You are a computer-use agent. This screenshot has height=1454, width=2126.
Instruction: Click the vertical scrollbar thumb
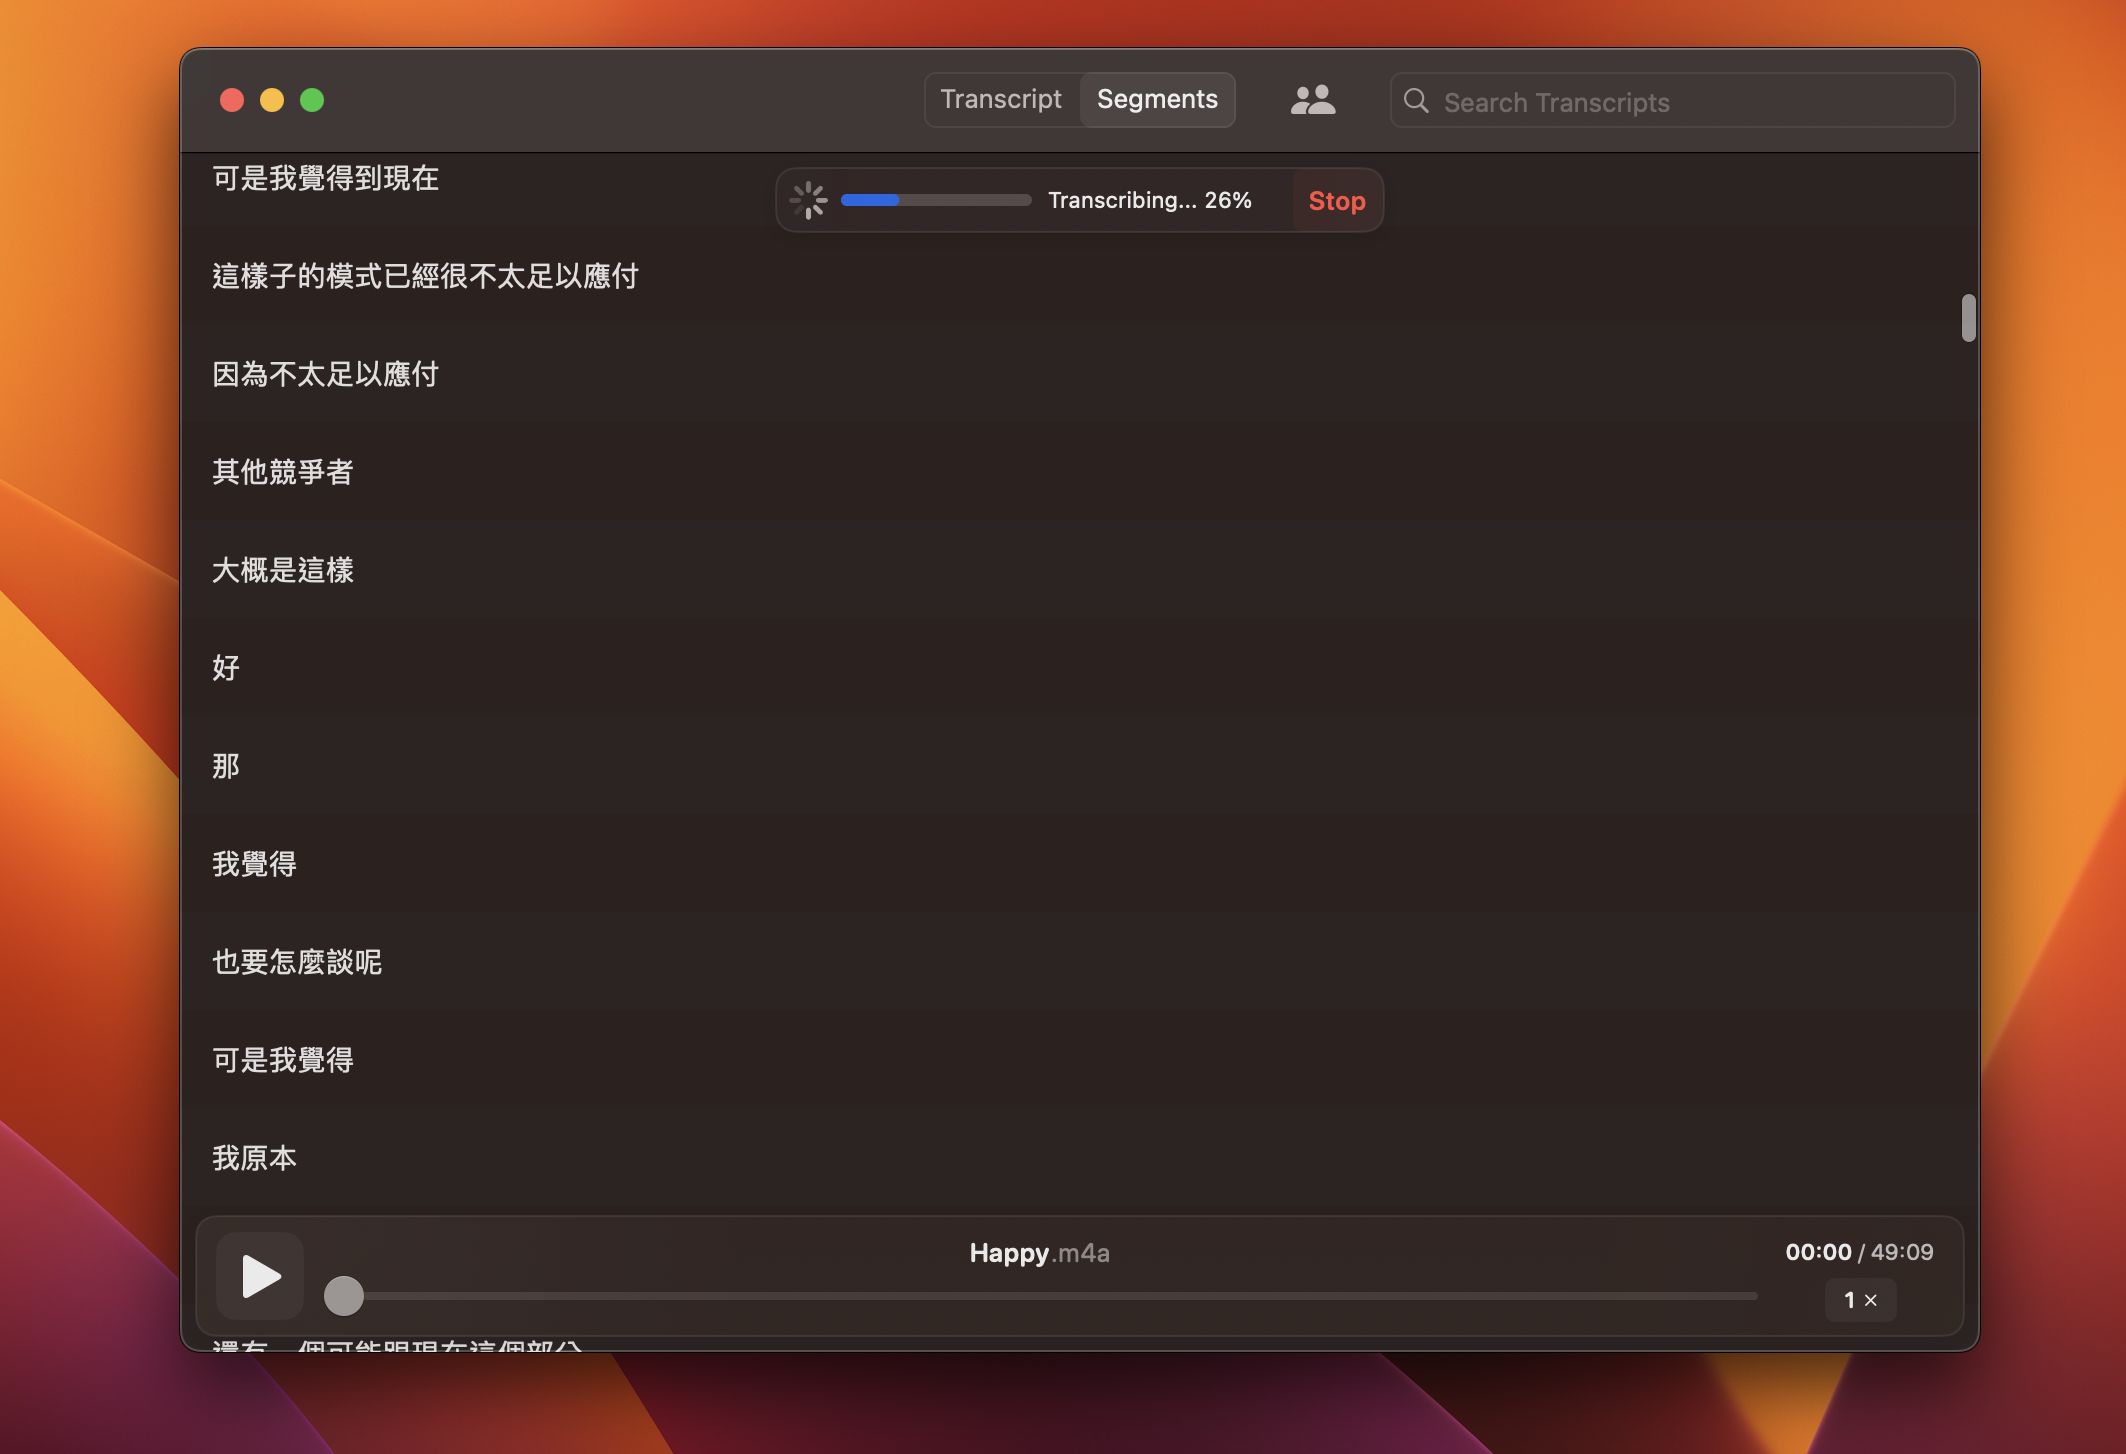click(1968, 318)
